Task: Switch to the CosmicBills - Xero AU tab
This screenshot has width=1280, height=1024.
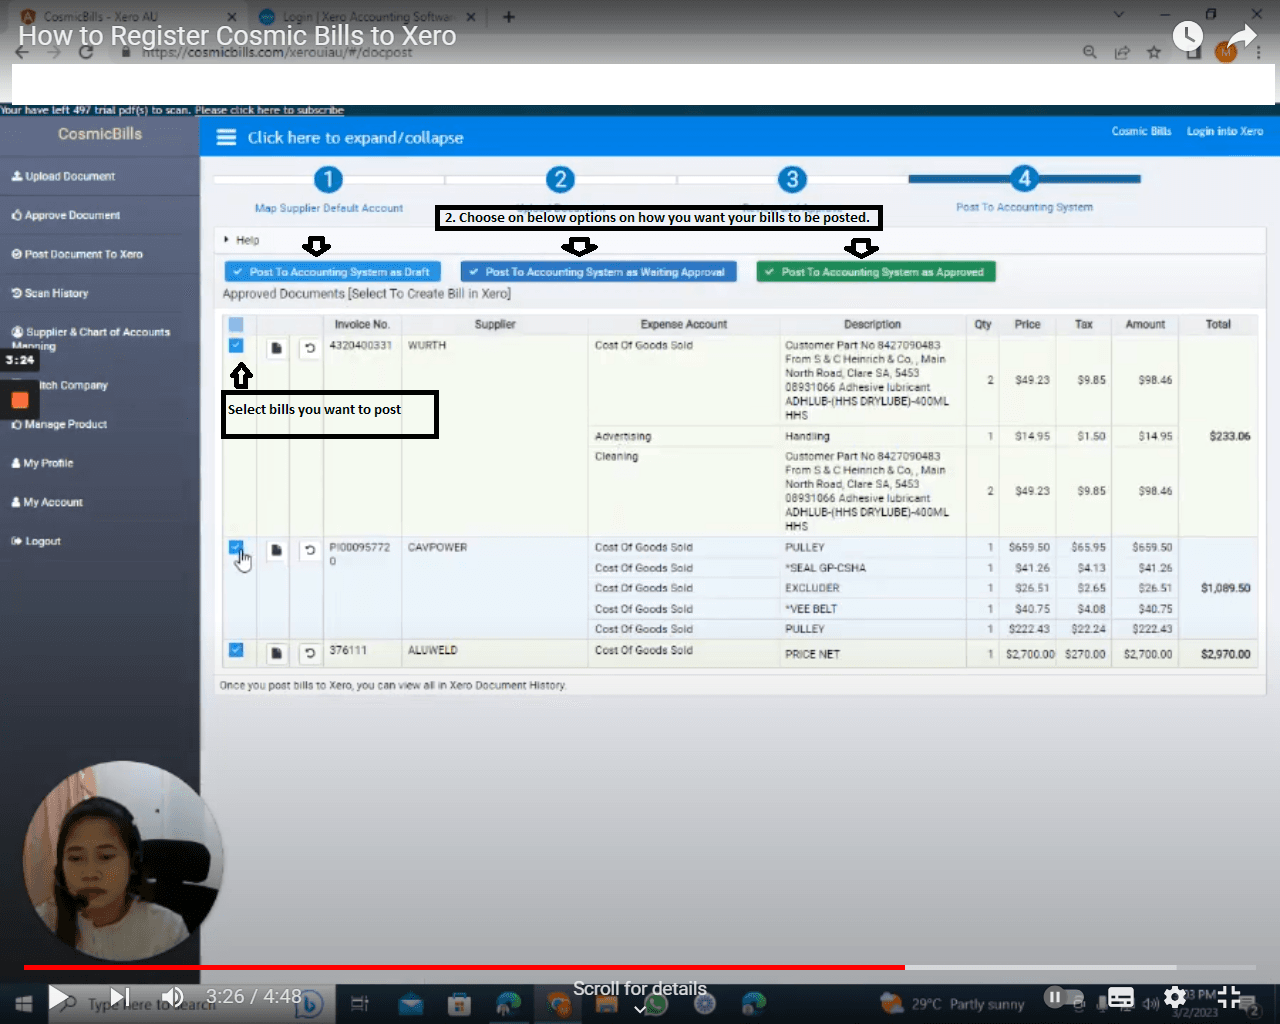Action: coord(128,17)
